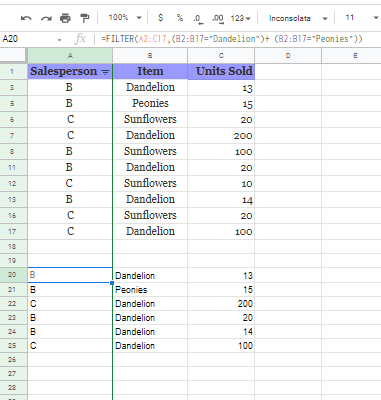Click cell with 200 in row 7

tap(221, 135)
